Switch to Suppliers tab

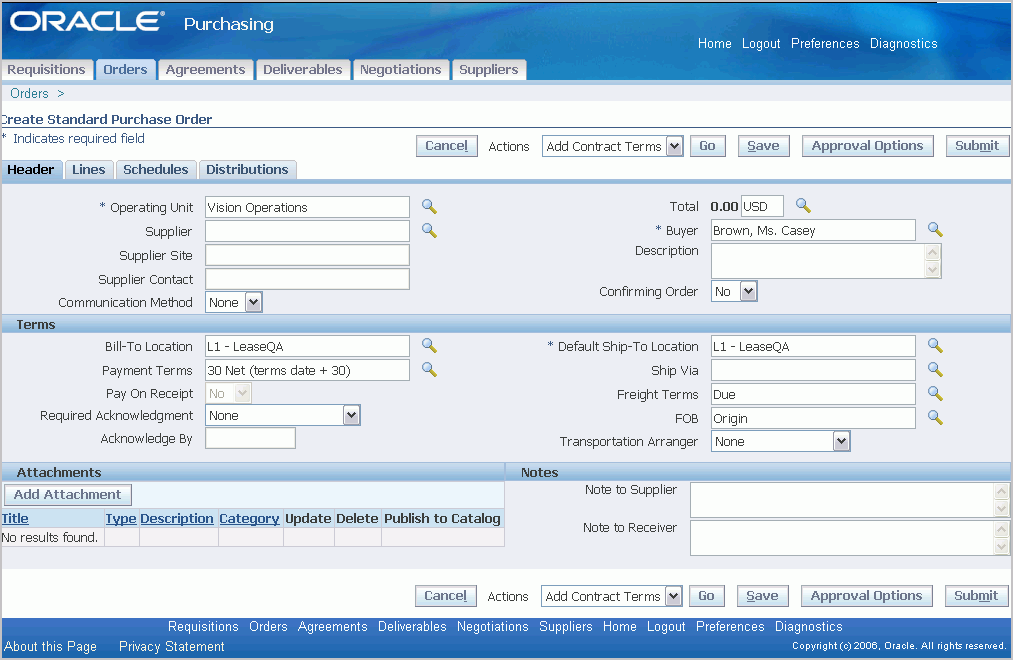point(488,69)
